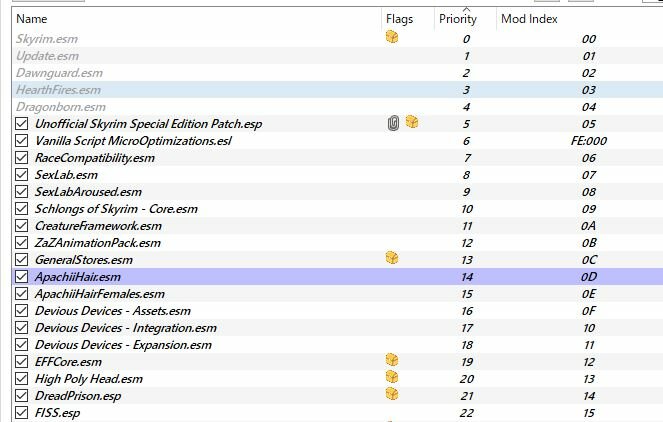Viewport: 663px width, 422px height.
Task: Sort by Flags column header
Action: point(399,19)
